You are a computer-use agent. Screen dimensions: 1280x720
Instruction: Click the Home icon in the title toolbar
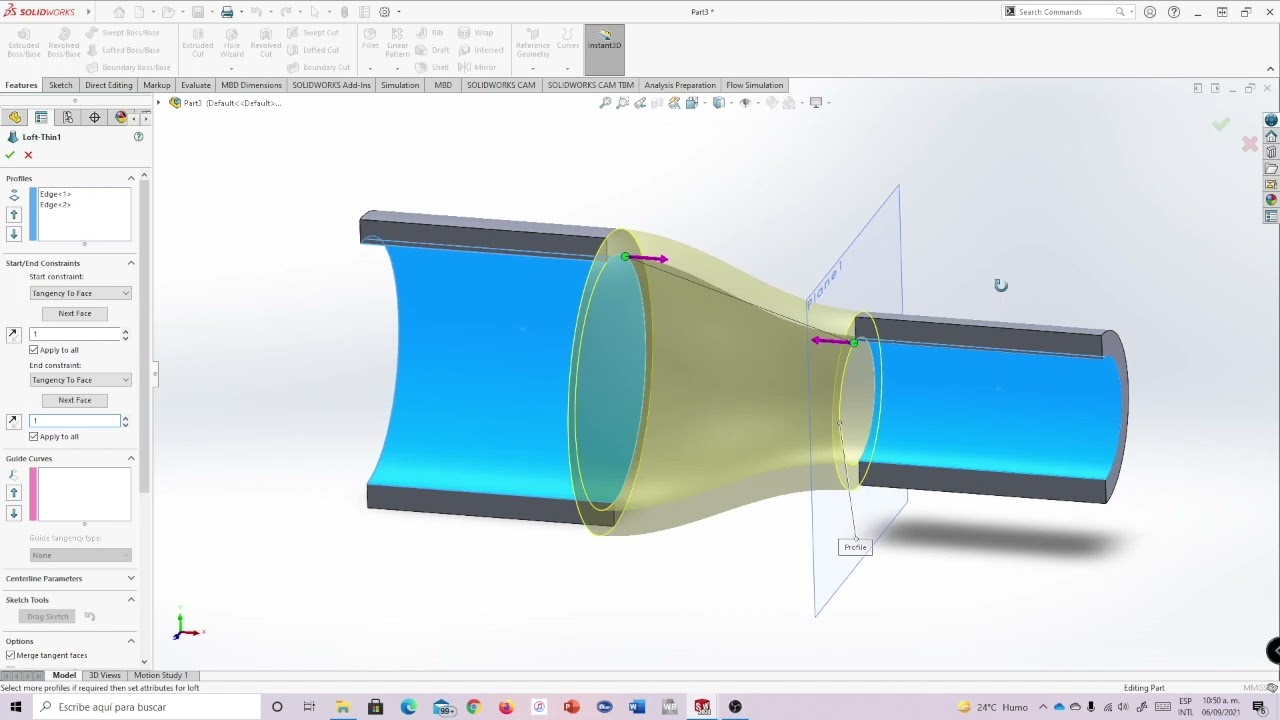coord(119,12)
